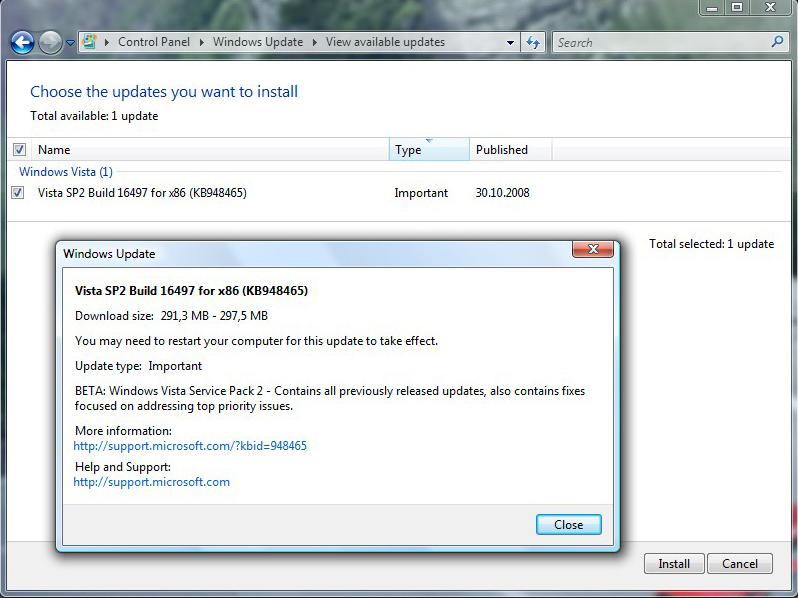Sort updates by the Published column
Viewport: 798px width, 598px height.
click(510, 150)
